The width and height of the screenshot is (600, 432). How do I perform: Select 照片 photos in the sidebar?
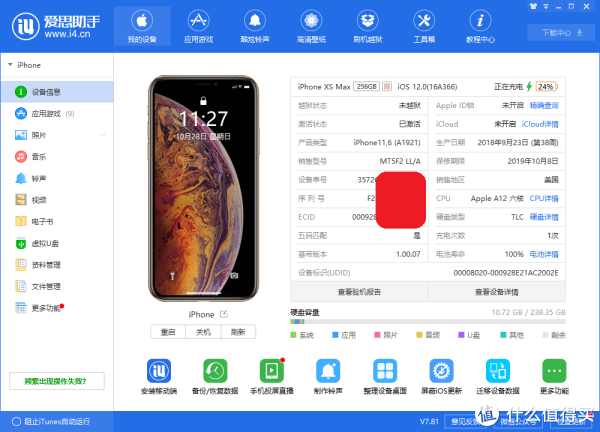pos(57,135)
